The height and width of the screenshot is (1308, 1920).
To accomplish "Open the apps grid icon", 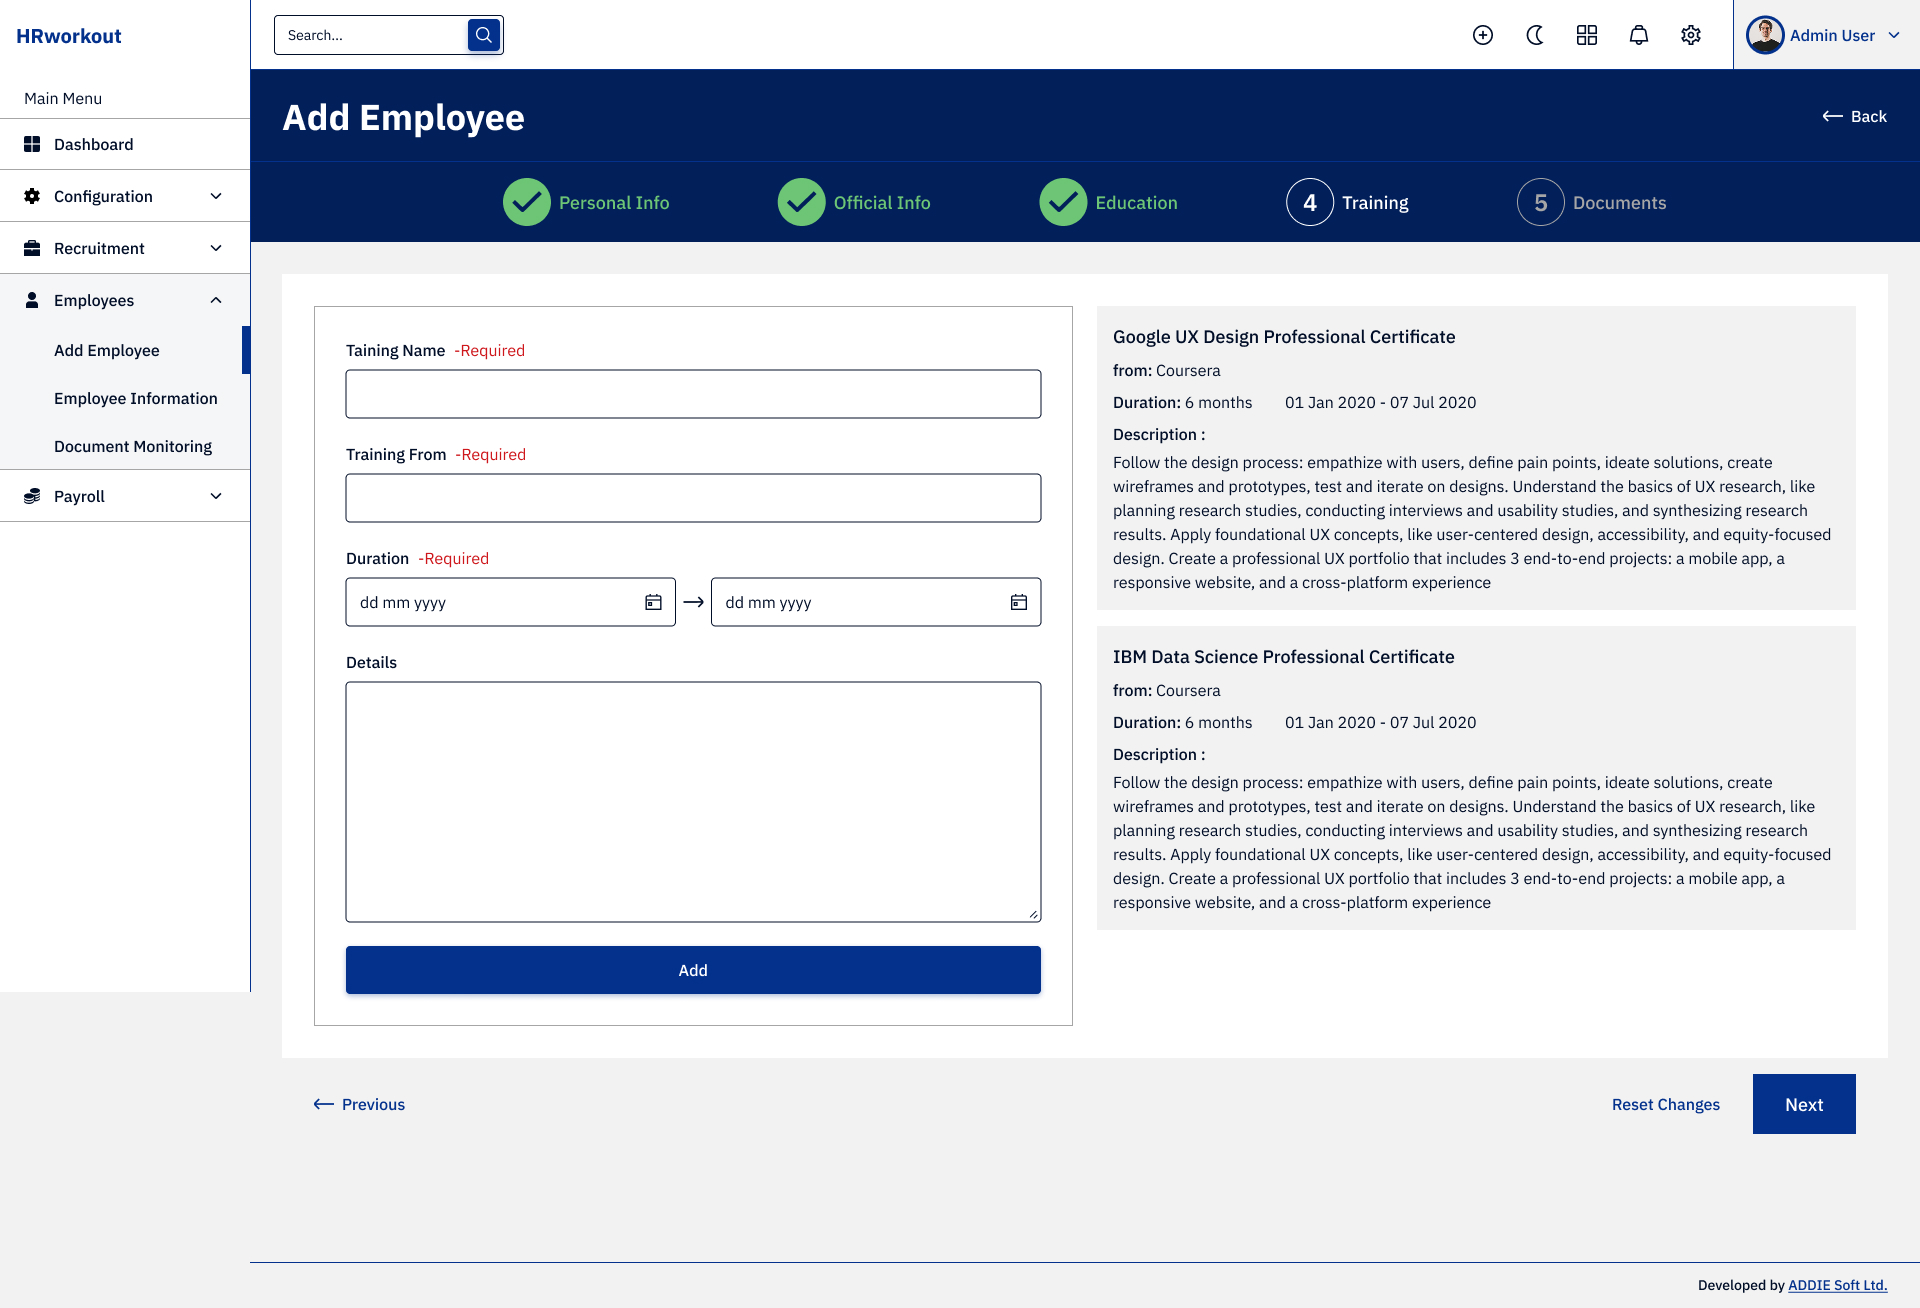I will (1587, 35).
